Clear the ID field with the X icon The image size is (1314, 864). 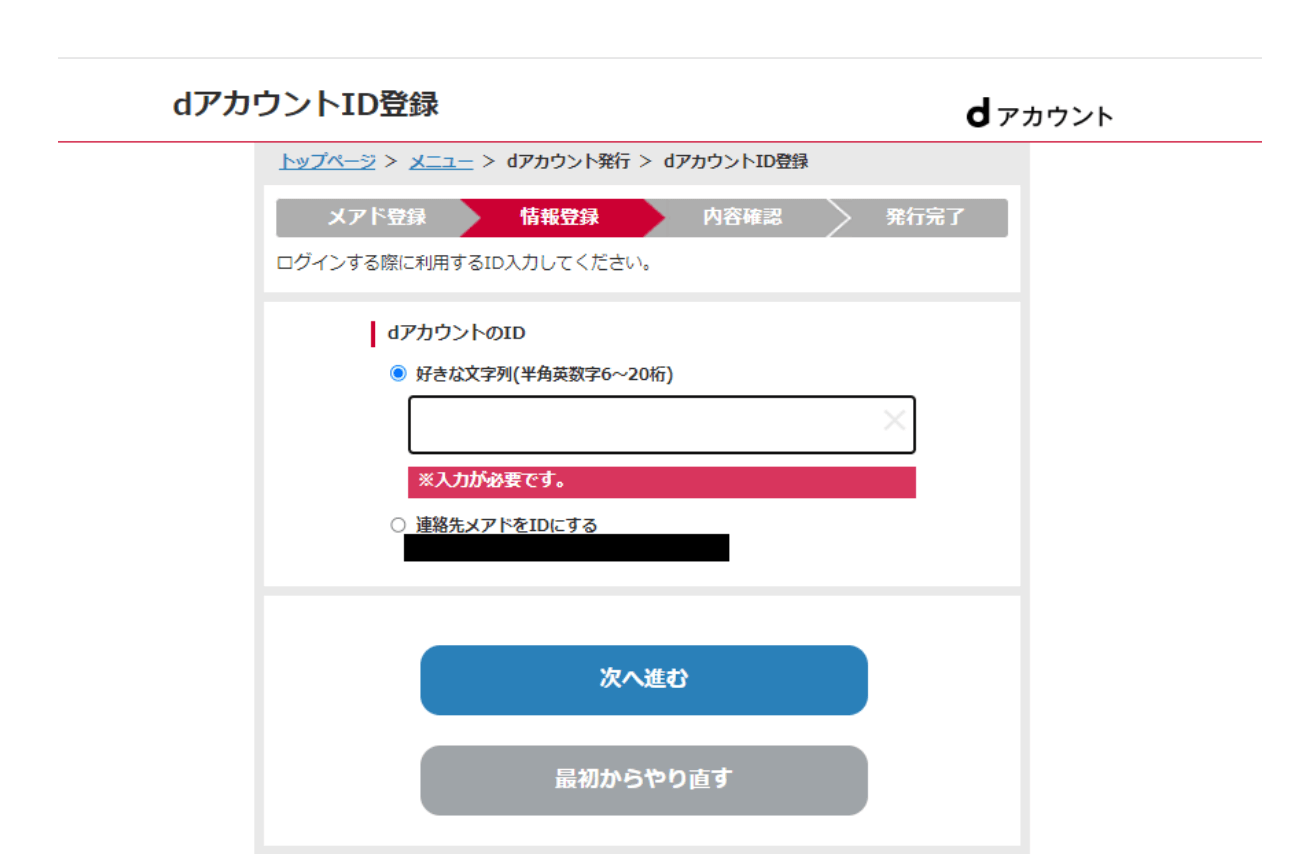click(x=894, y=421)
